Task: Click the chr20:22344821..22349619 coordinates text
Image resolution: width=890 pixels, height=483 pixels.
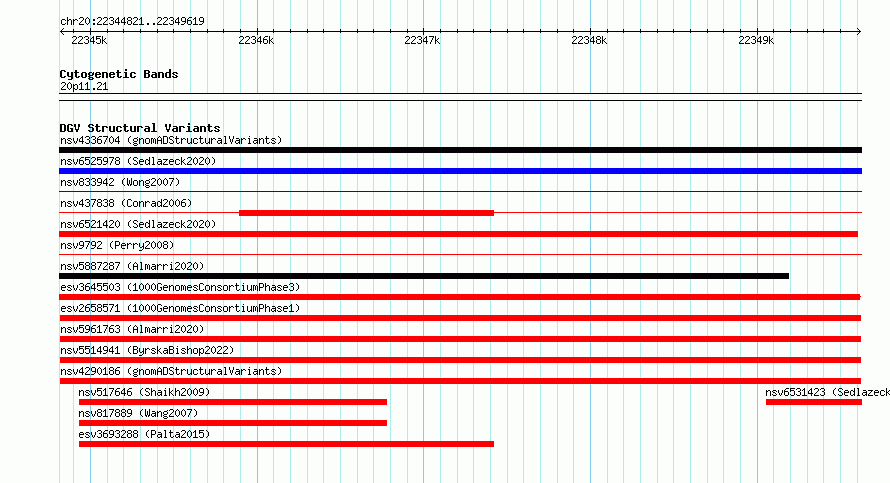Action: [x=132, y=21]
